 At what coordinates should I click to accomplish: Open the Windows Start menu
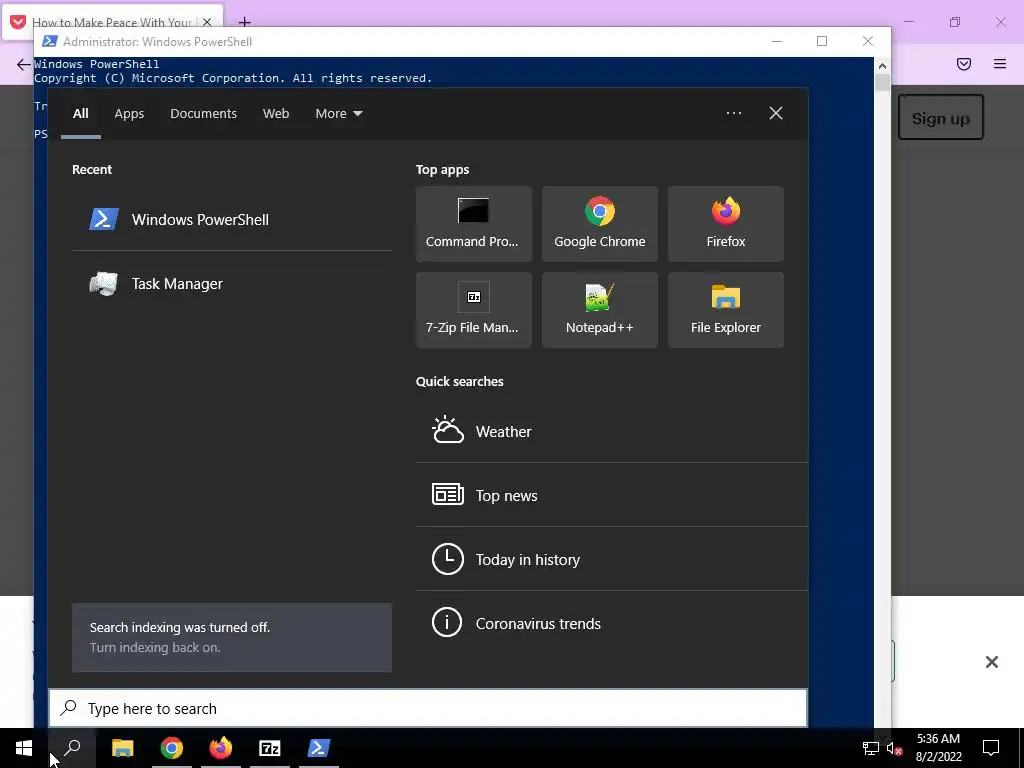tap(24, 748)
